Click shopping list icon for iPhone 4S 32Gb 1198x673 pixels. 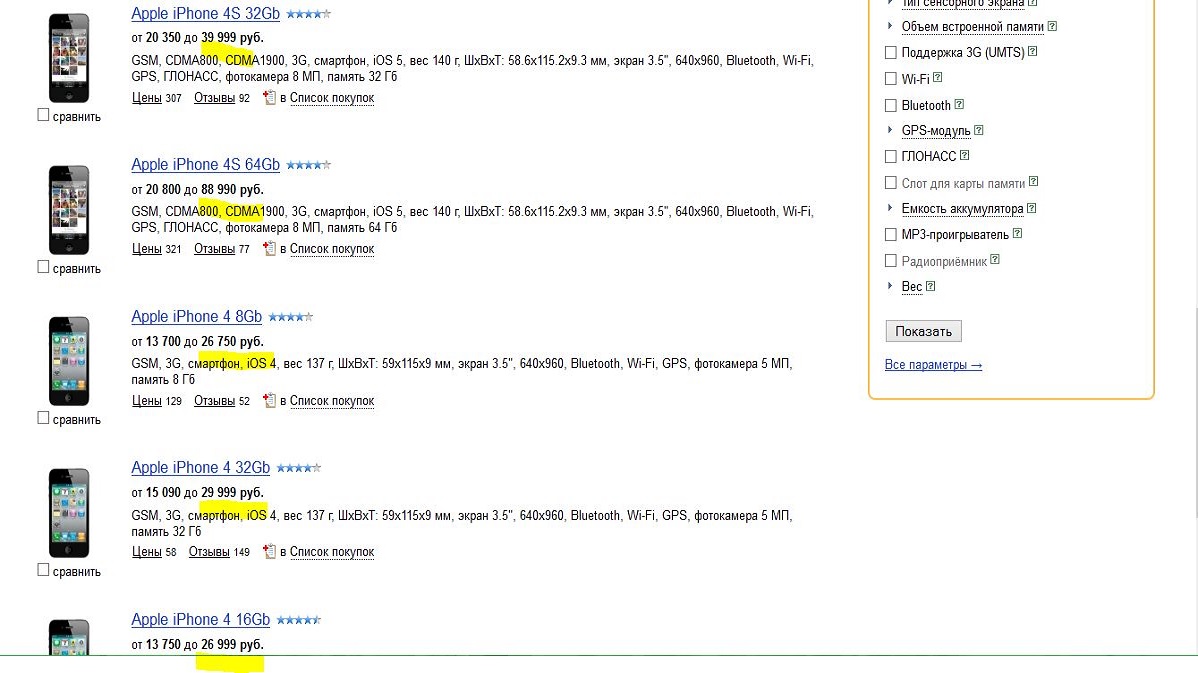click(x=268, y=98)
